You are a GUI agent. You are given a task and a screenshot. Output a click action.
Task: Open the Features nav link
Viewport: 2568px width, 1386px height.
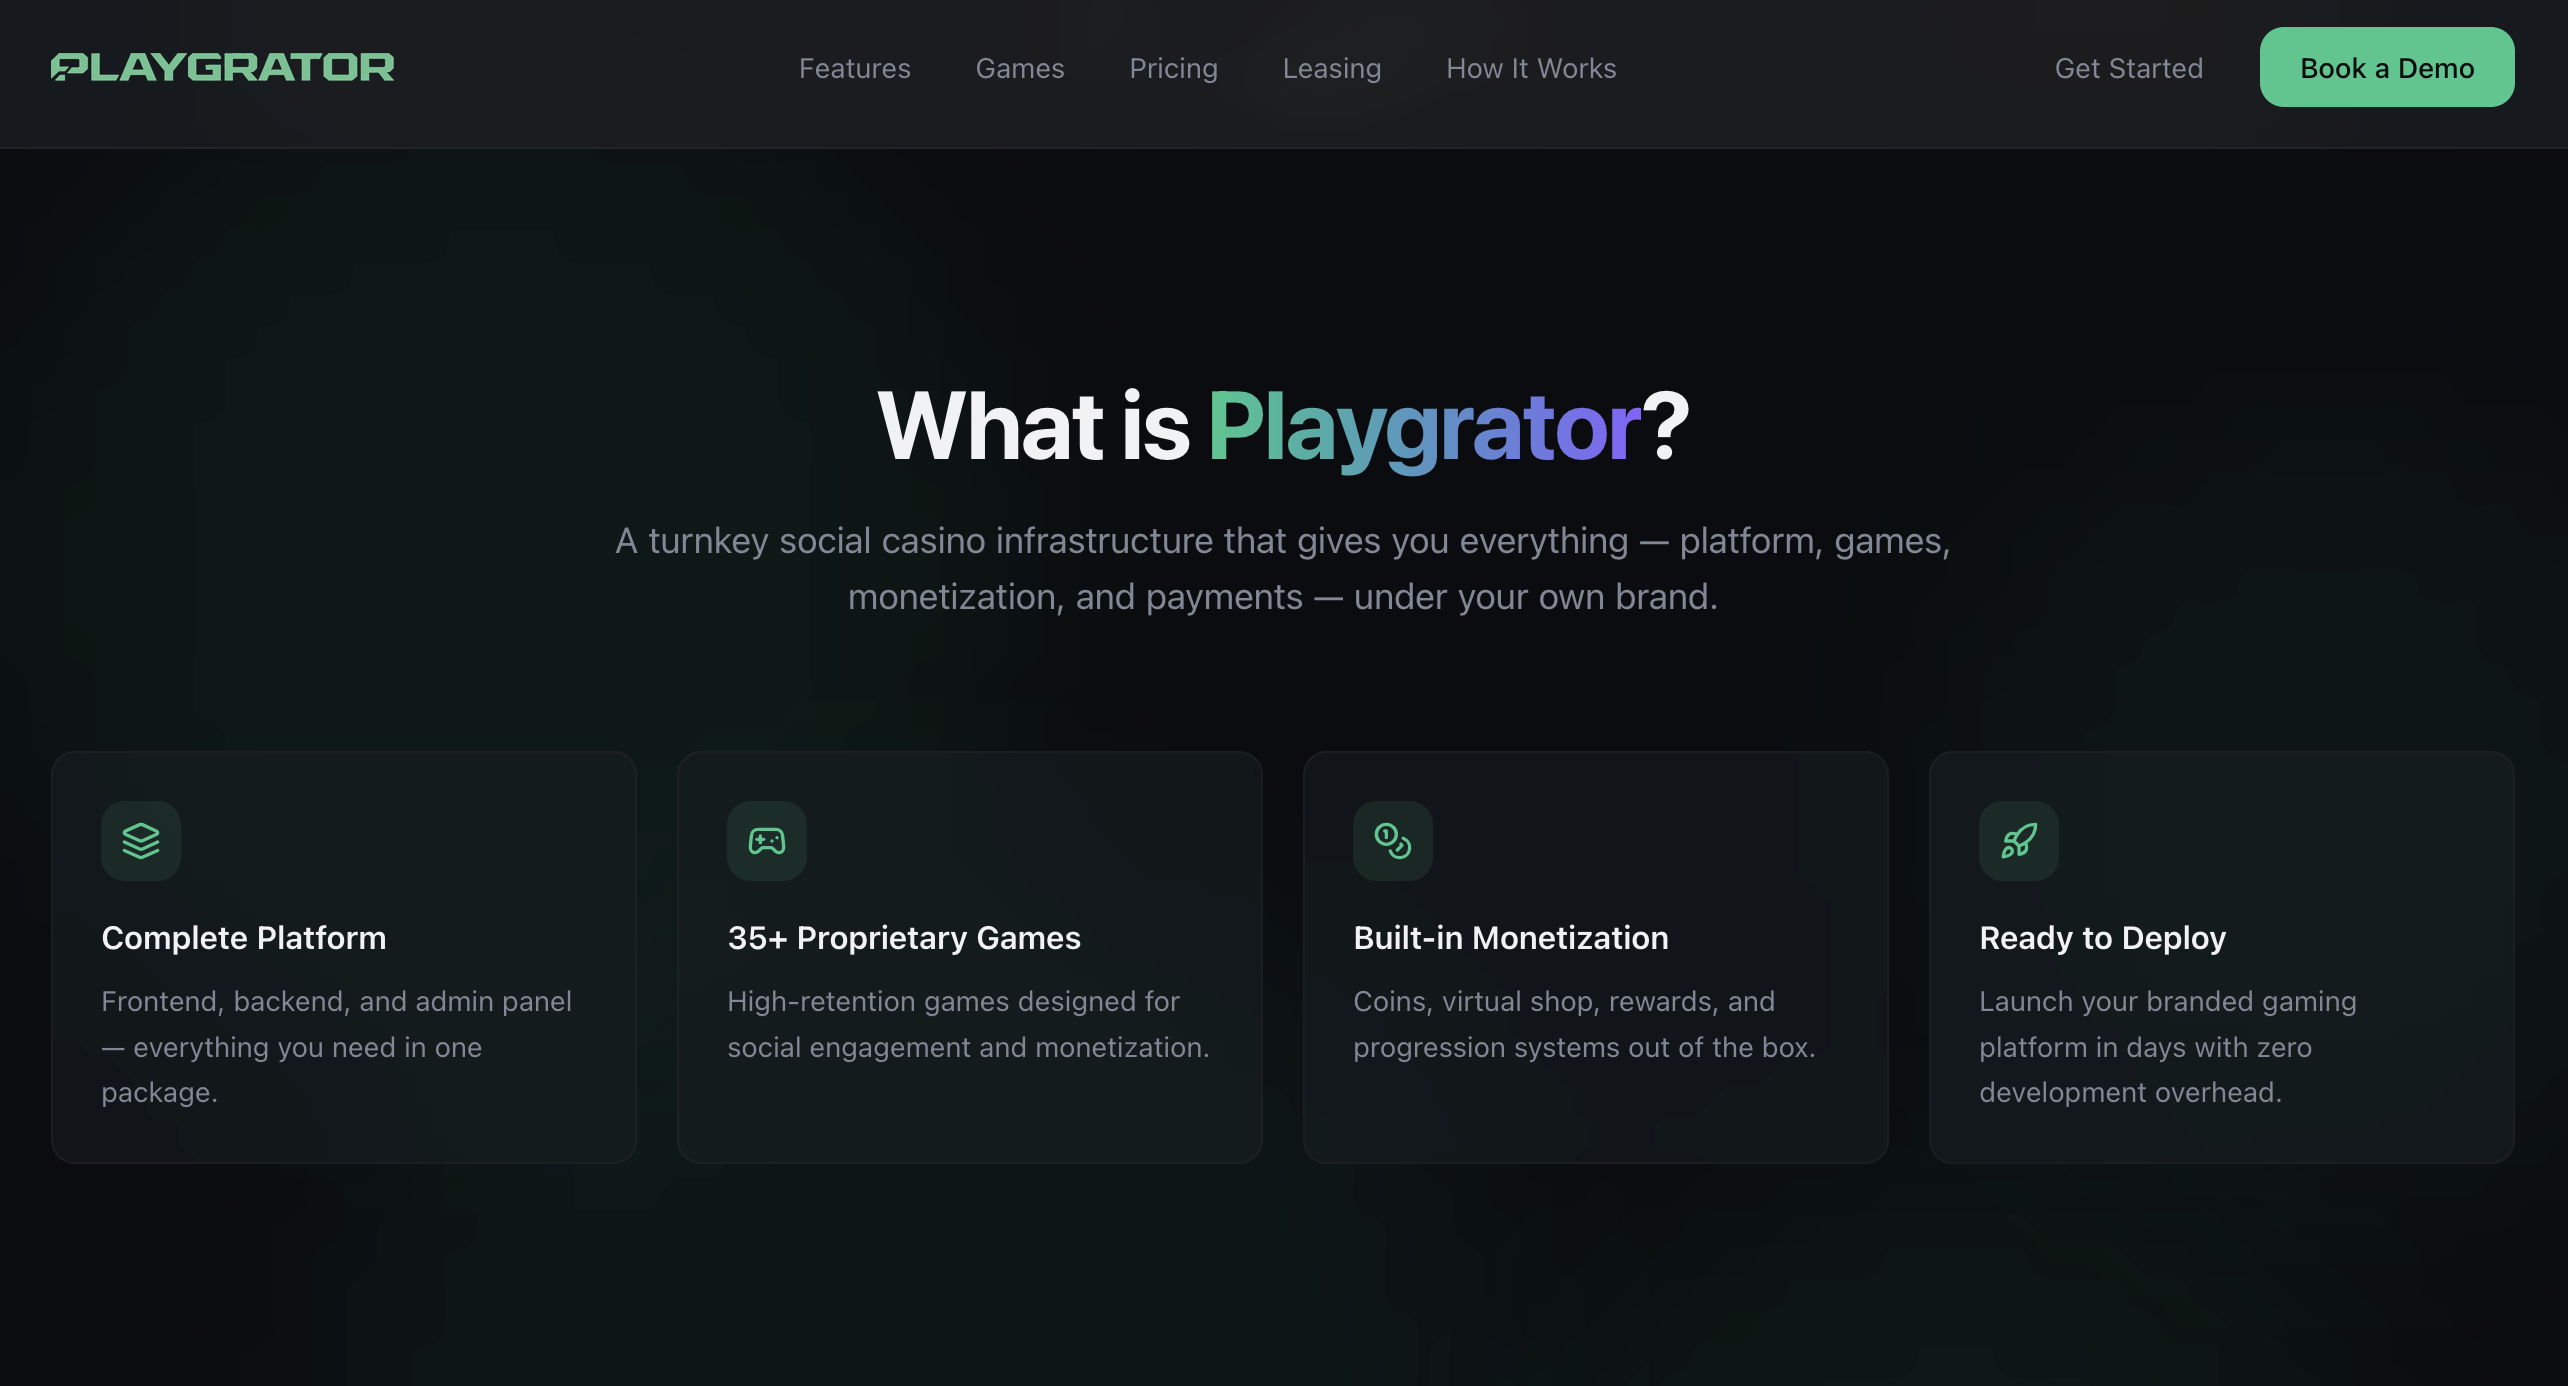854,68
